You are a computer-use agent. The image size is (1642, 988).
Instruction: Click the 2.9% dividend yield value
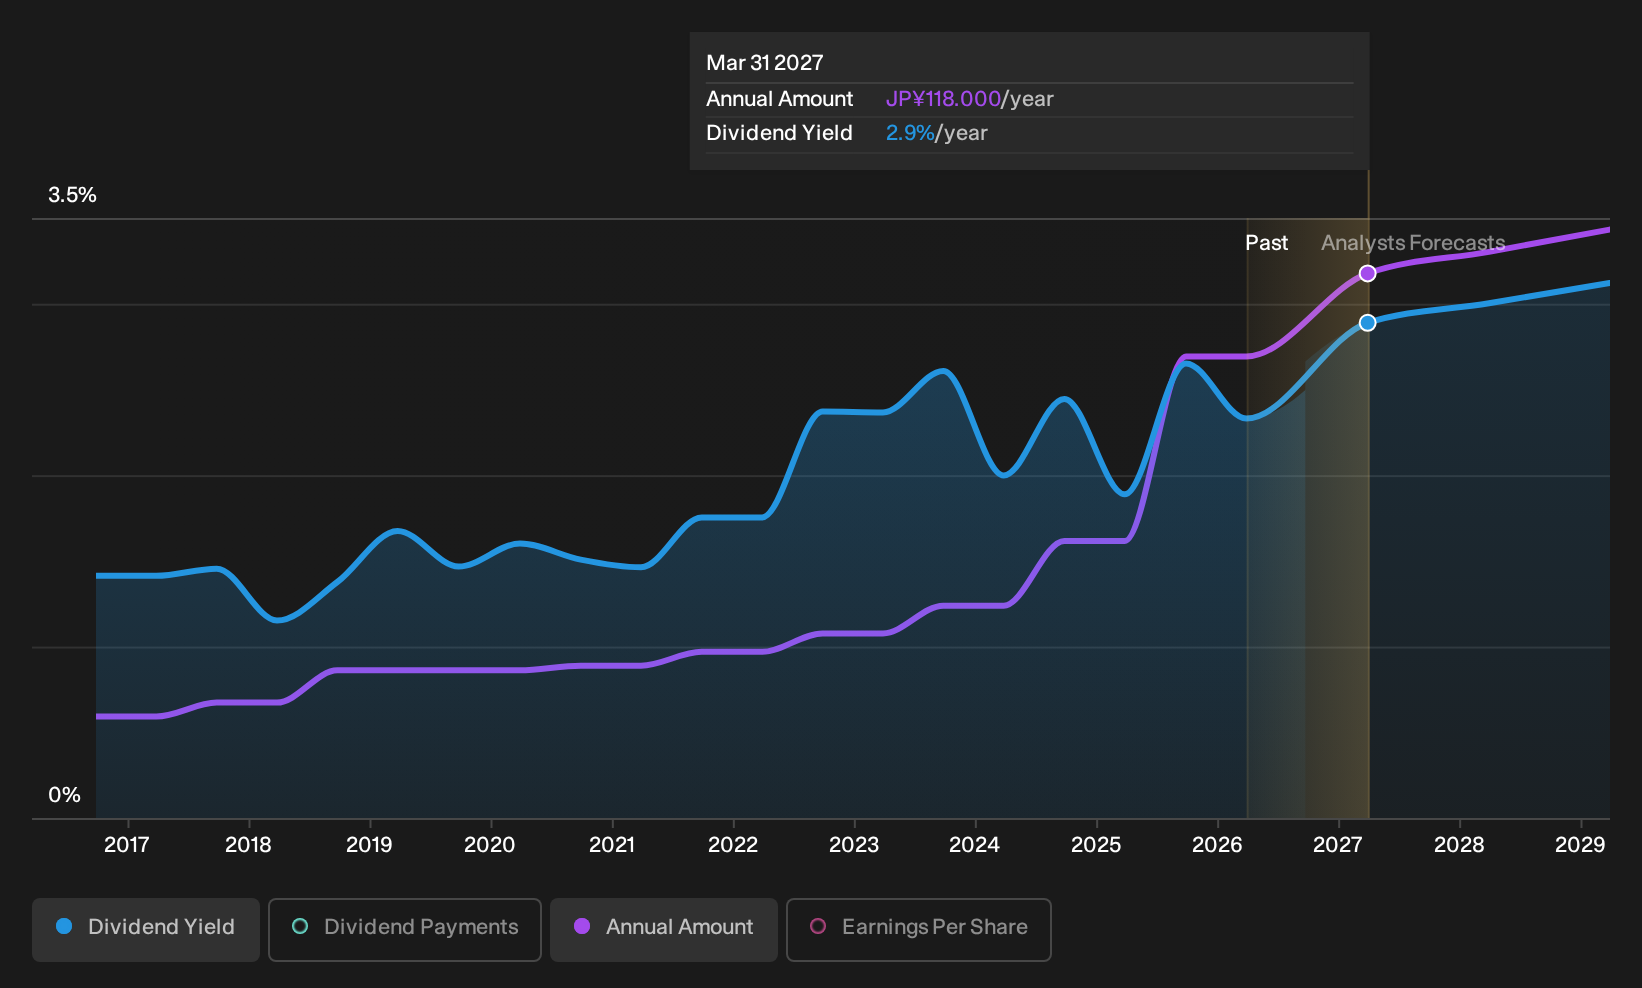910,133
